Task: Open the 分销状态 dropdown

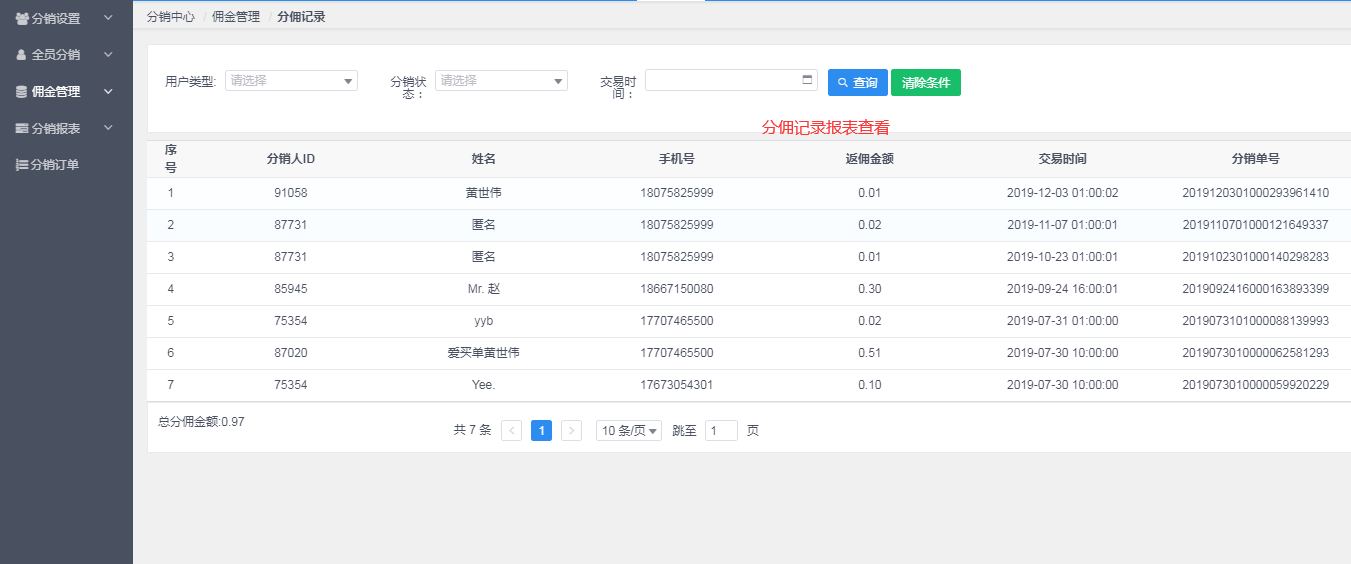Action: point(501,81)
